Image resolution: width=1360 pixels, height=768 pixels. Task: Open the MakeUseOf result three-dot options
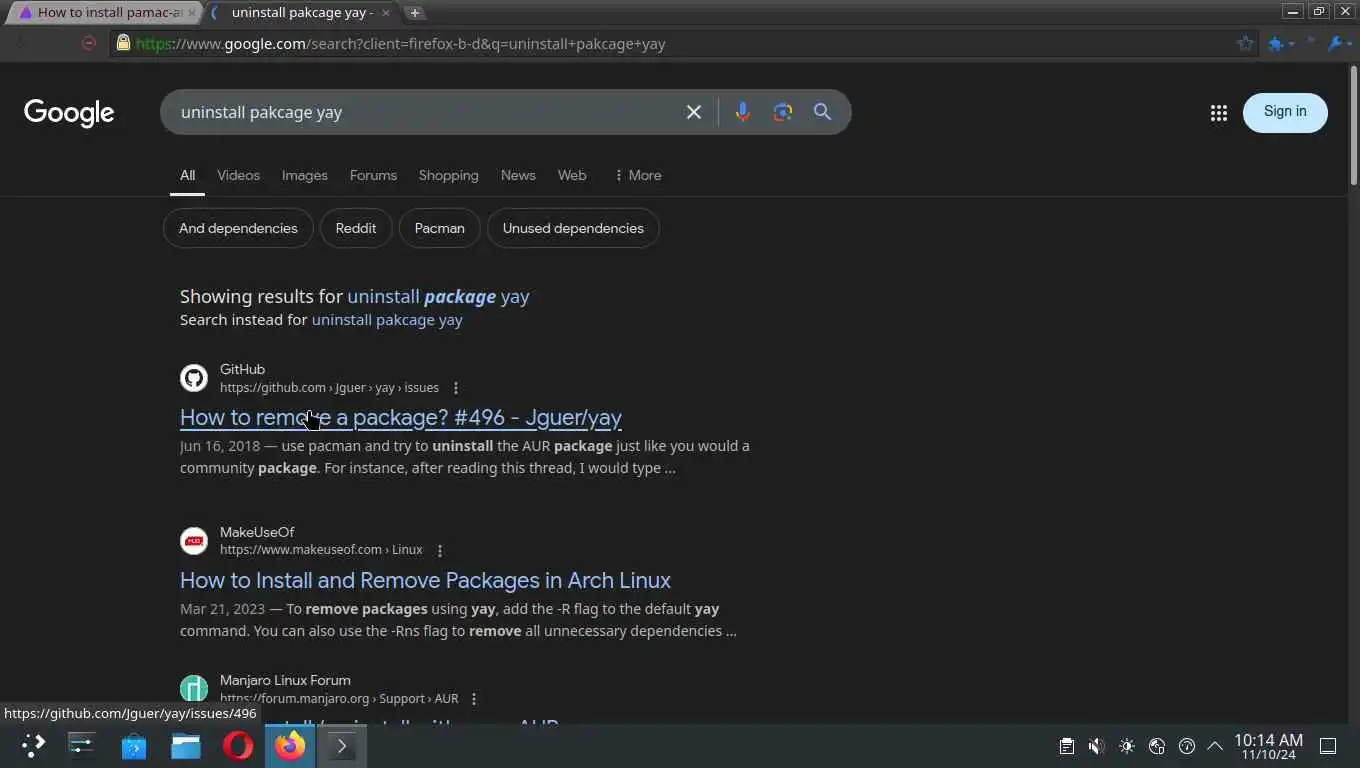pyautogui.click(x=440, y=550)
